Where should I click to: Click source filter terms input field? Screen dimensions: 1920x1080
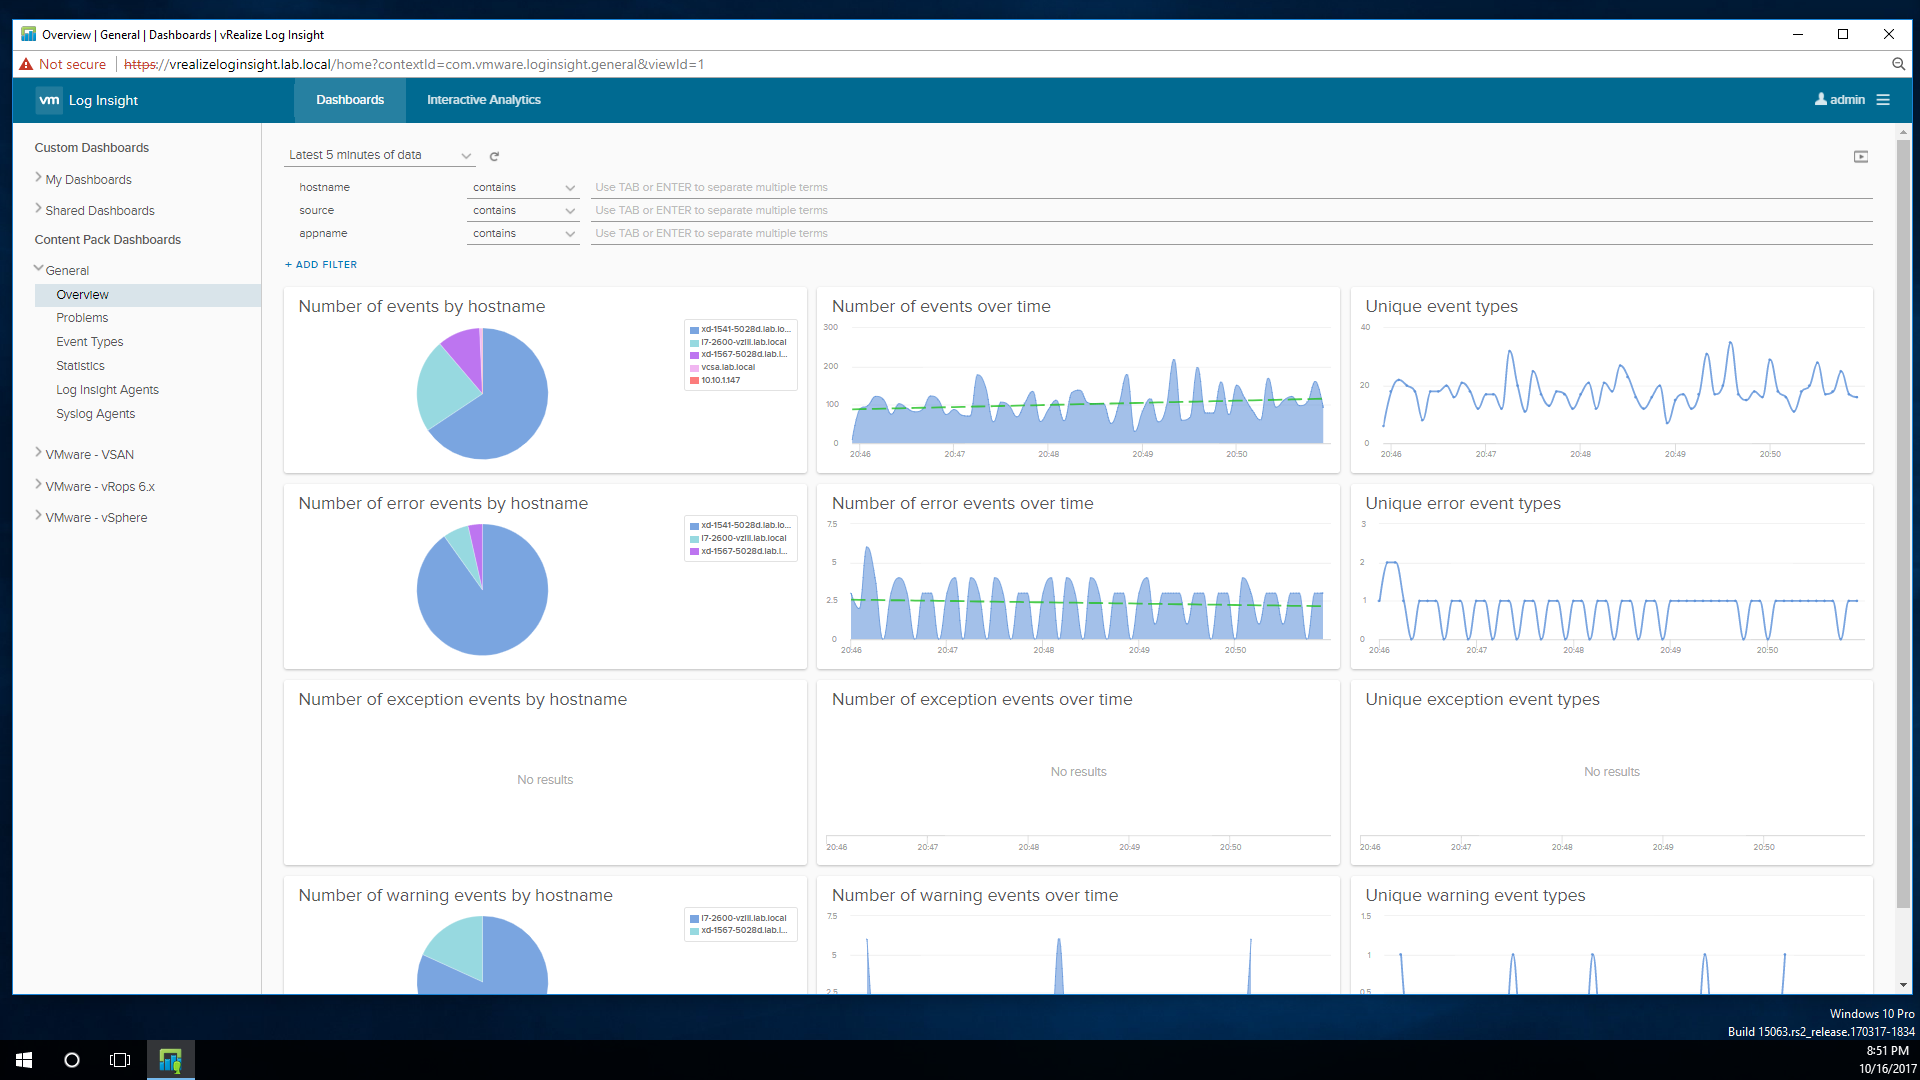pos(1231,211)
